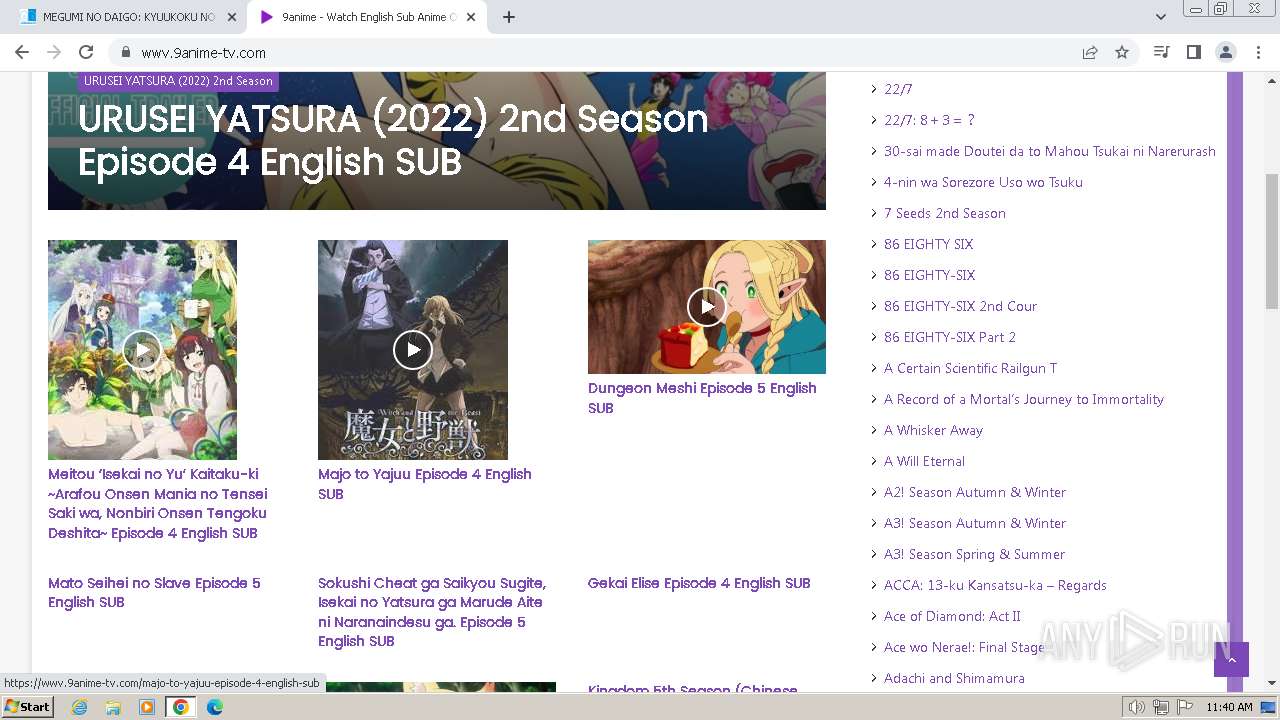
Task: Open Chrome's three-dot menu
Action: (1257, 52)
